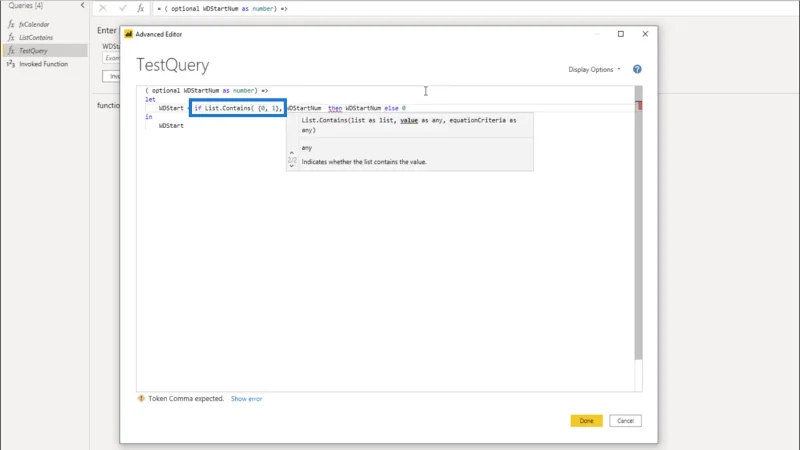Image resolution: width=800 pixels, height=450 pixels.
Task: Show next tooltip overload with down arrow
Action: 292,166
